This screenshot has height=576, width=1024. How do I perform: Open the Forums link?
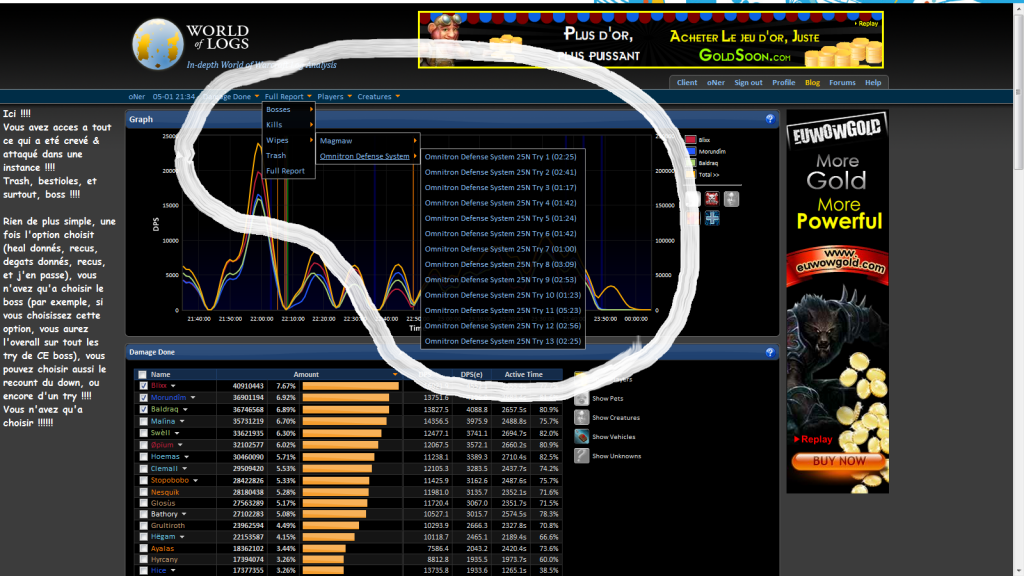click(842, 82)
